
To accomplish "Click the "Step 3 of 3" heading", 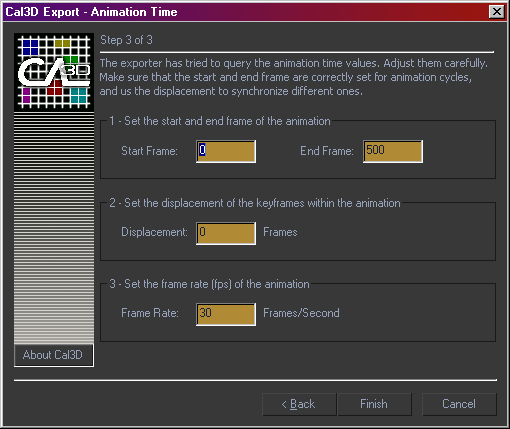I will (126, 40).
